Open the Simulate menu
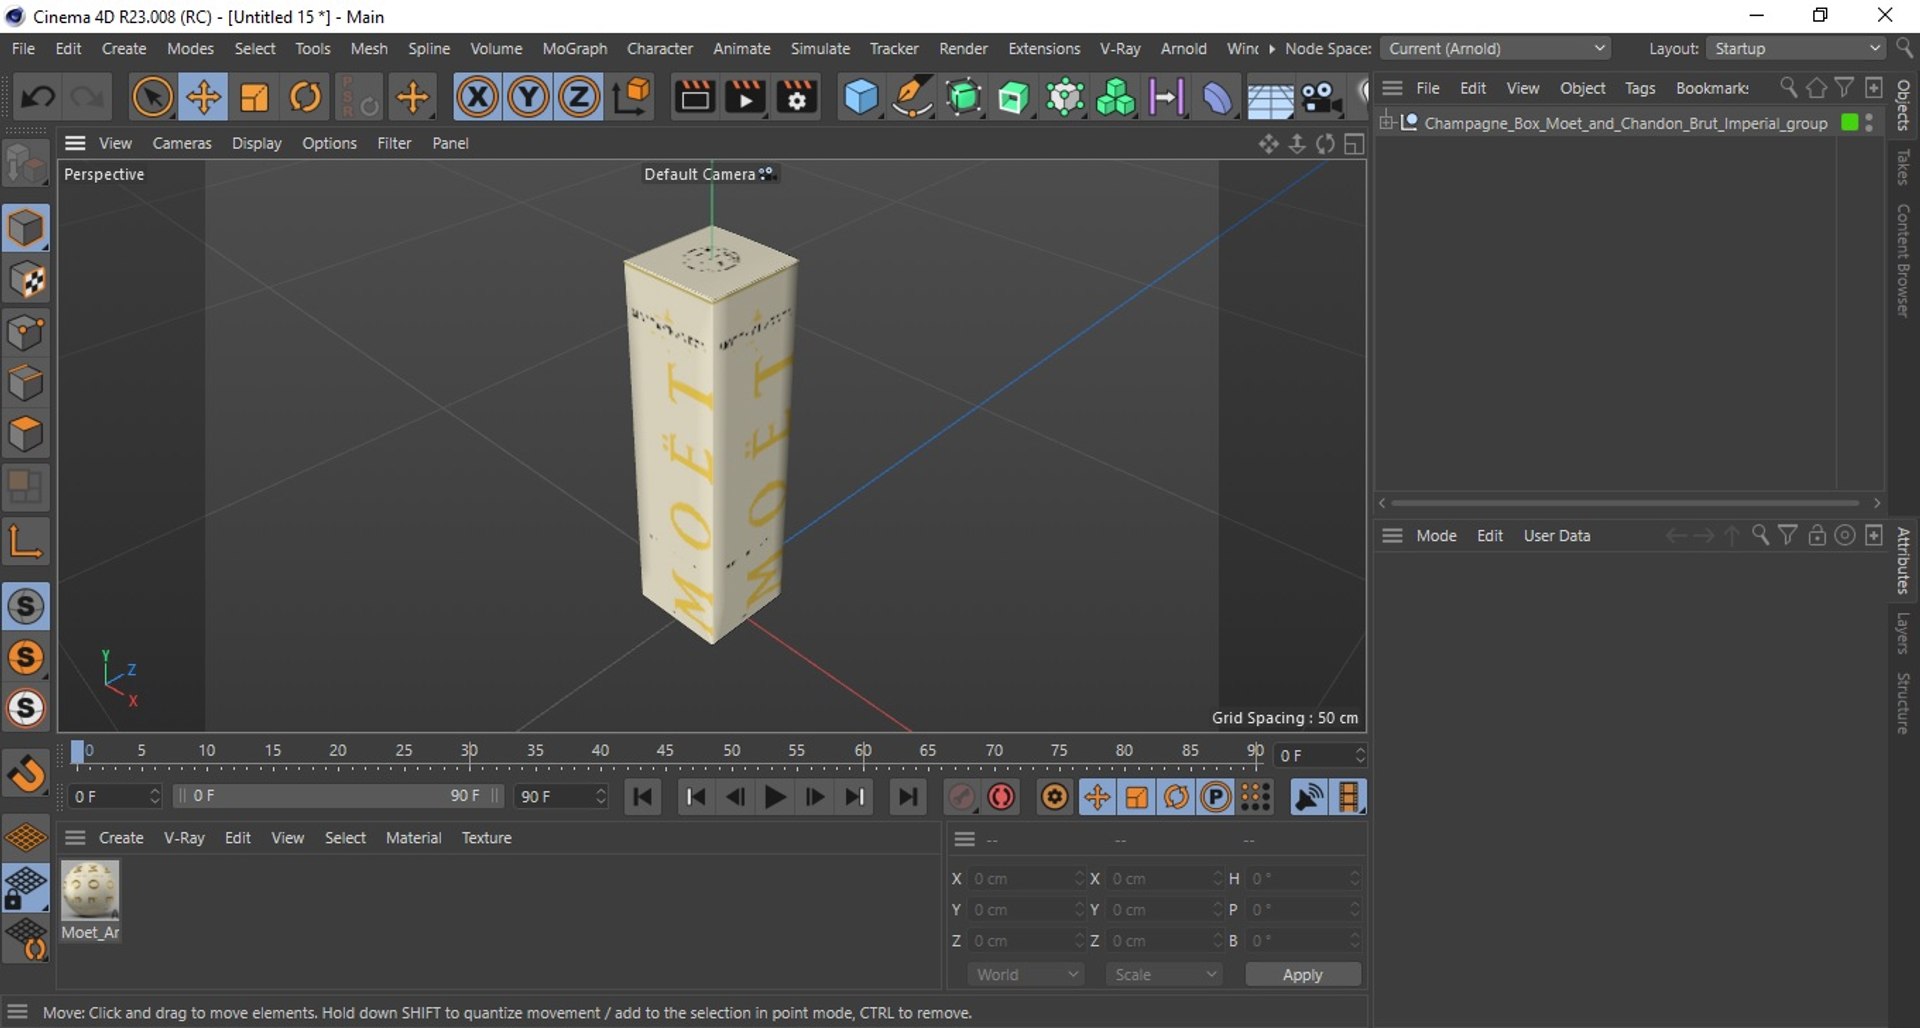This screenshot has height=1028, width=1920. click(x=820, y=48)
